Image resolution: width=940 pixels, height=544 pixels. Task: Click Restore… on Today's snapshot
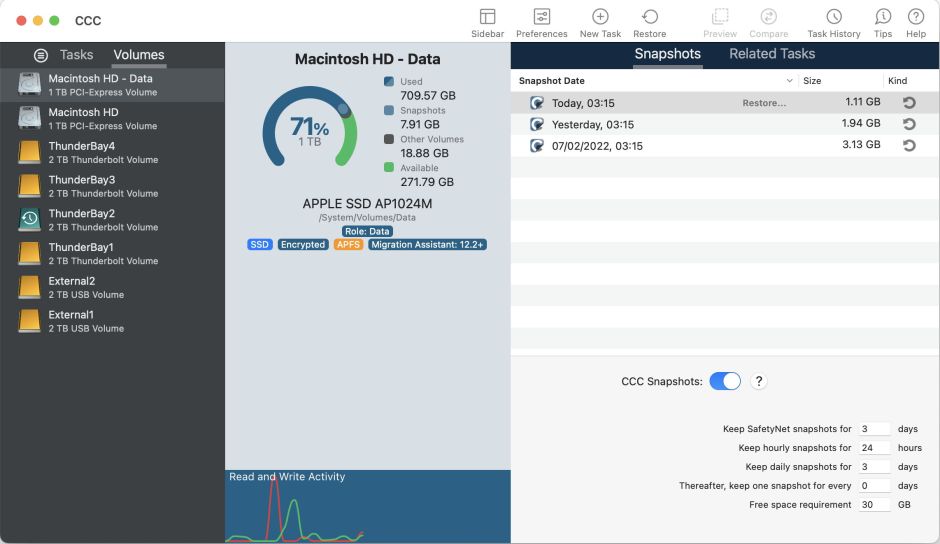point(763,103)
